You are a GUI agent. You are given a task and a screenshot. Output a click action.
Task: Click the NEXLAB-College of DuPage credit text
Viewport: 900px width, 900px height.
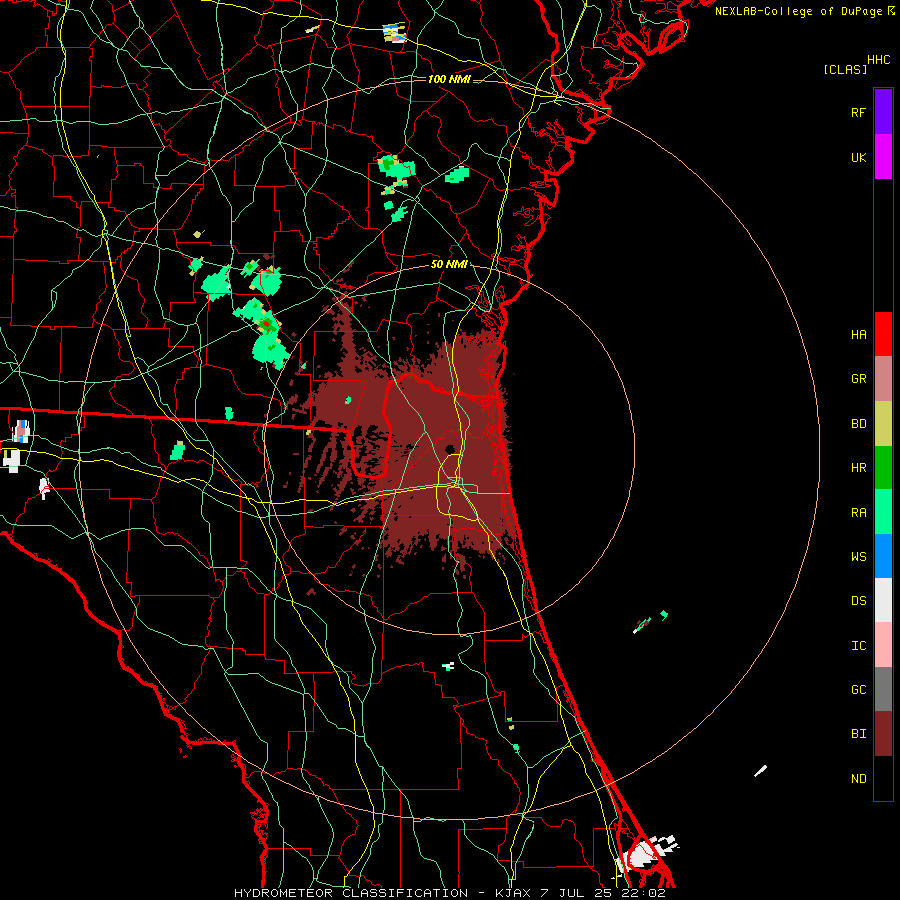pos(805,11)
